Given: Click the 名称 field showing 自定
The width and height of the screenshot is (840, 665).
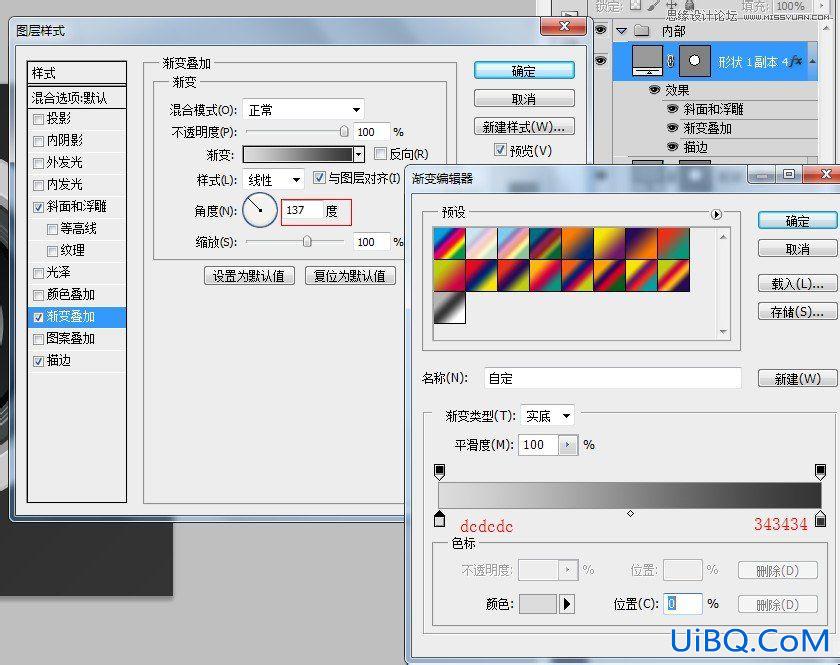Looking at the screenshot, I should tap(613, 378).
